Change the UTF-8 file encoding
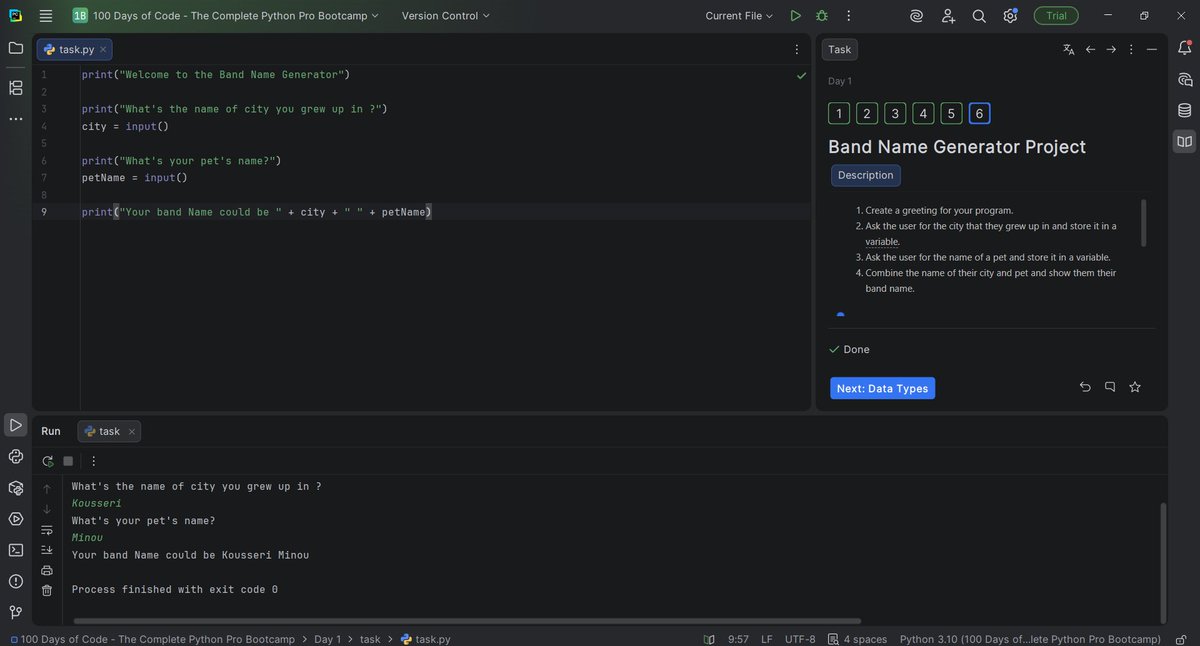The image size is (1200, 646). coord(800,639)
